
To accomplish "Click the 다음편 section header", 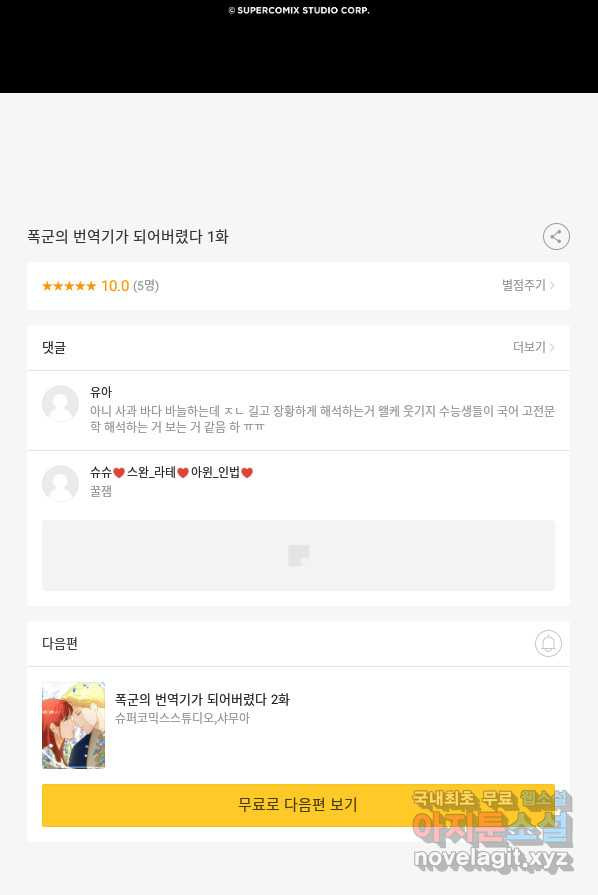I will (60, 644).
